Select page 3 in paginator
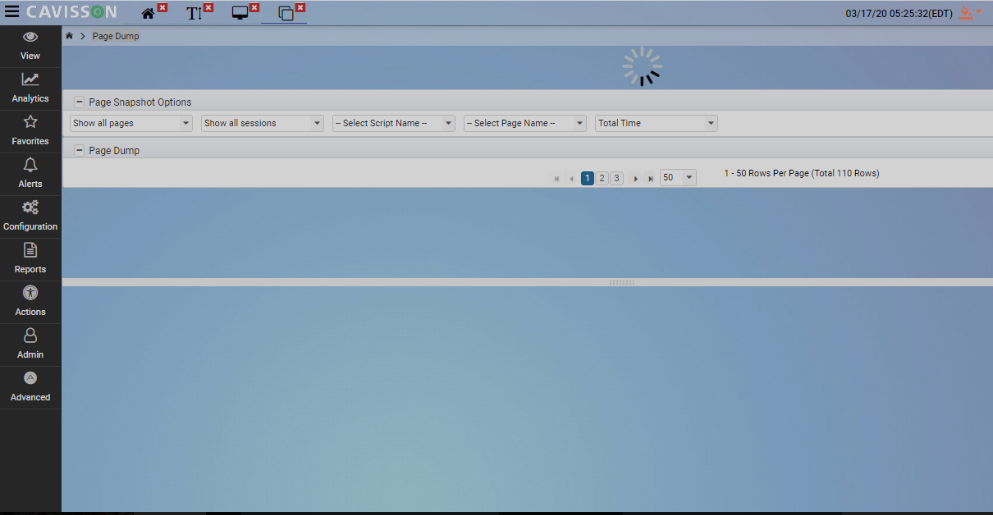The height and width of the screenshot is (515, 993). [x=617, y=178]
